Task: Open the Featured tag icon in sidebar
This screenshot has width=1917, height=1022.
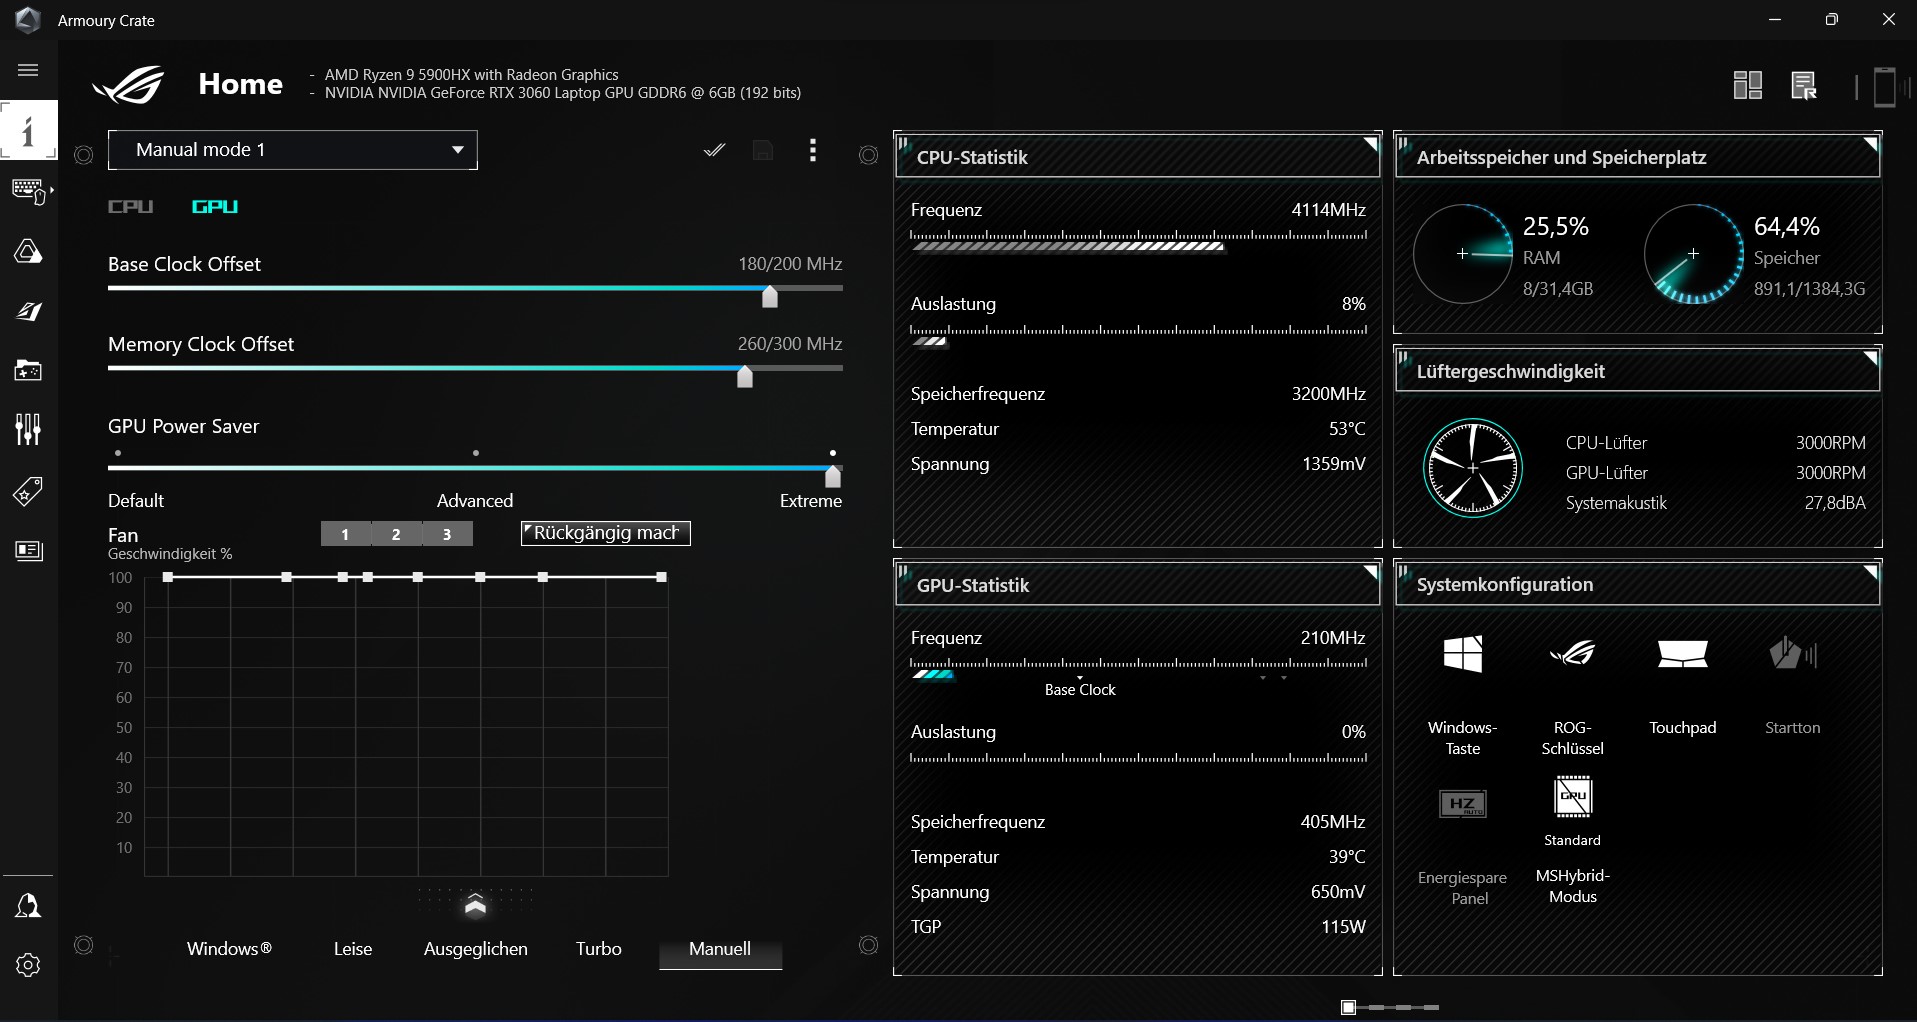Action: pyautogui.click(x=28, y=491)
